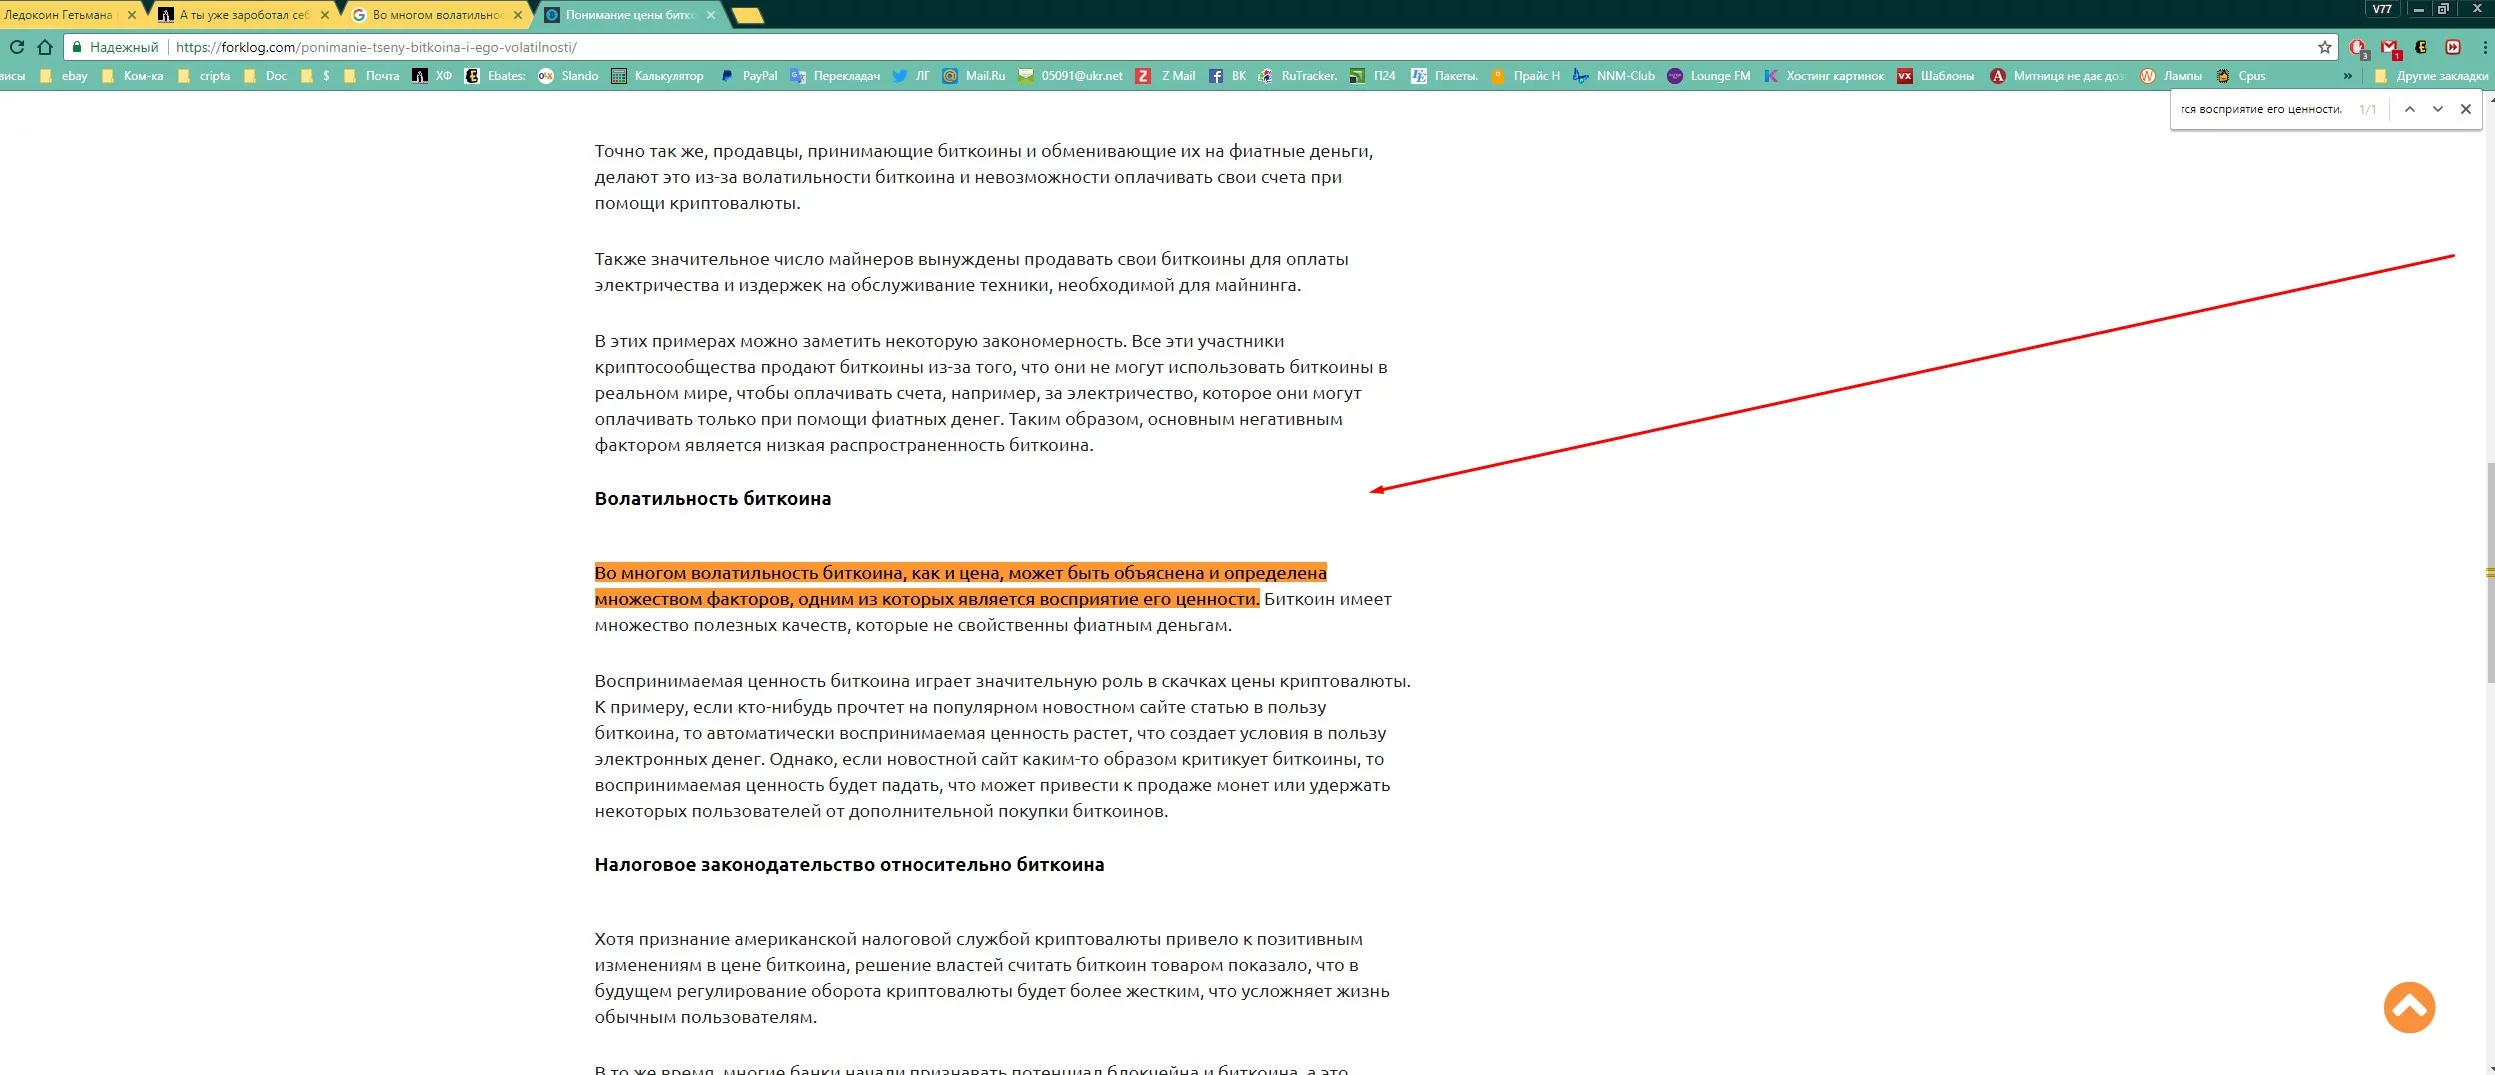Open a new browser tab
2495x1075 pixels.
click(748, 15)
